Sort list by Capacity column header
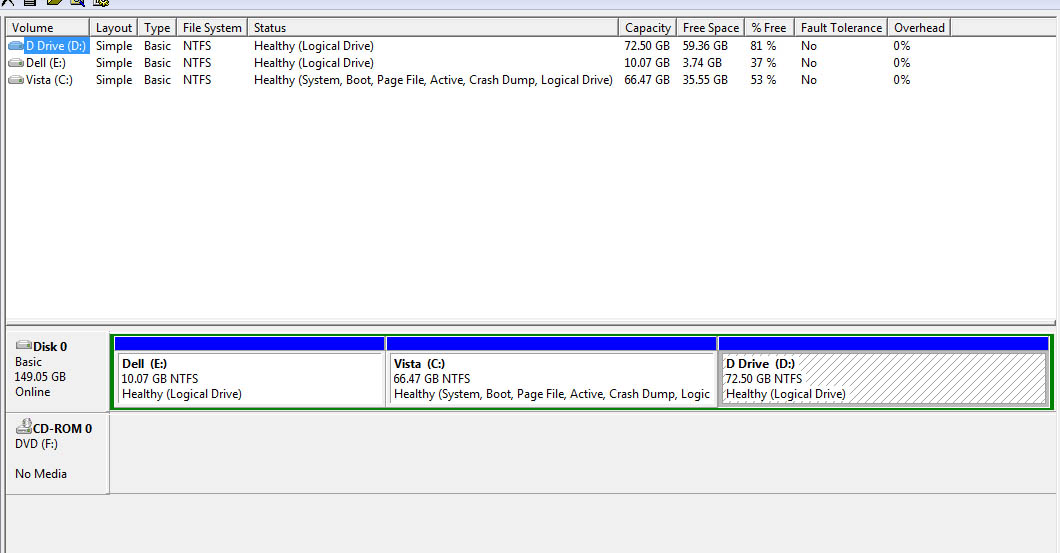1060x553 pixels. (647, 28)
